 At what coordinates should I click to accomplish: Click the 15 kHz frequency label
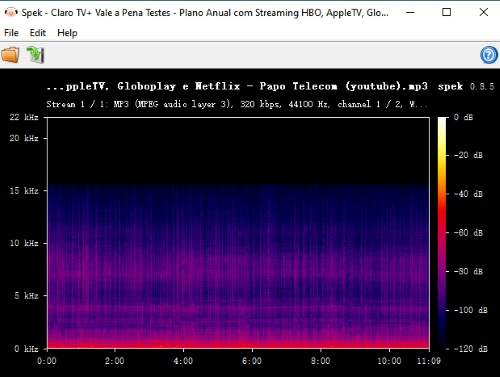pos(24,191)
